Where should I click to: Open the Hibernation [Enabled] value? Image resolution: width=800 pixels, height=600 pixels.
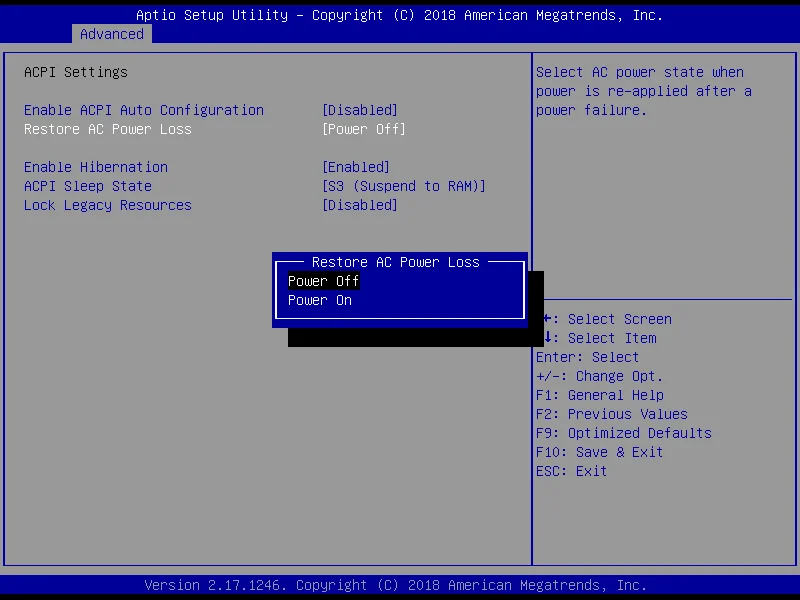click(x=356, y=167)
